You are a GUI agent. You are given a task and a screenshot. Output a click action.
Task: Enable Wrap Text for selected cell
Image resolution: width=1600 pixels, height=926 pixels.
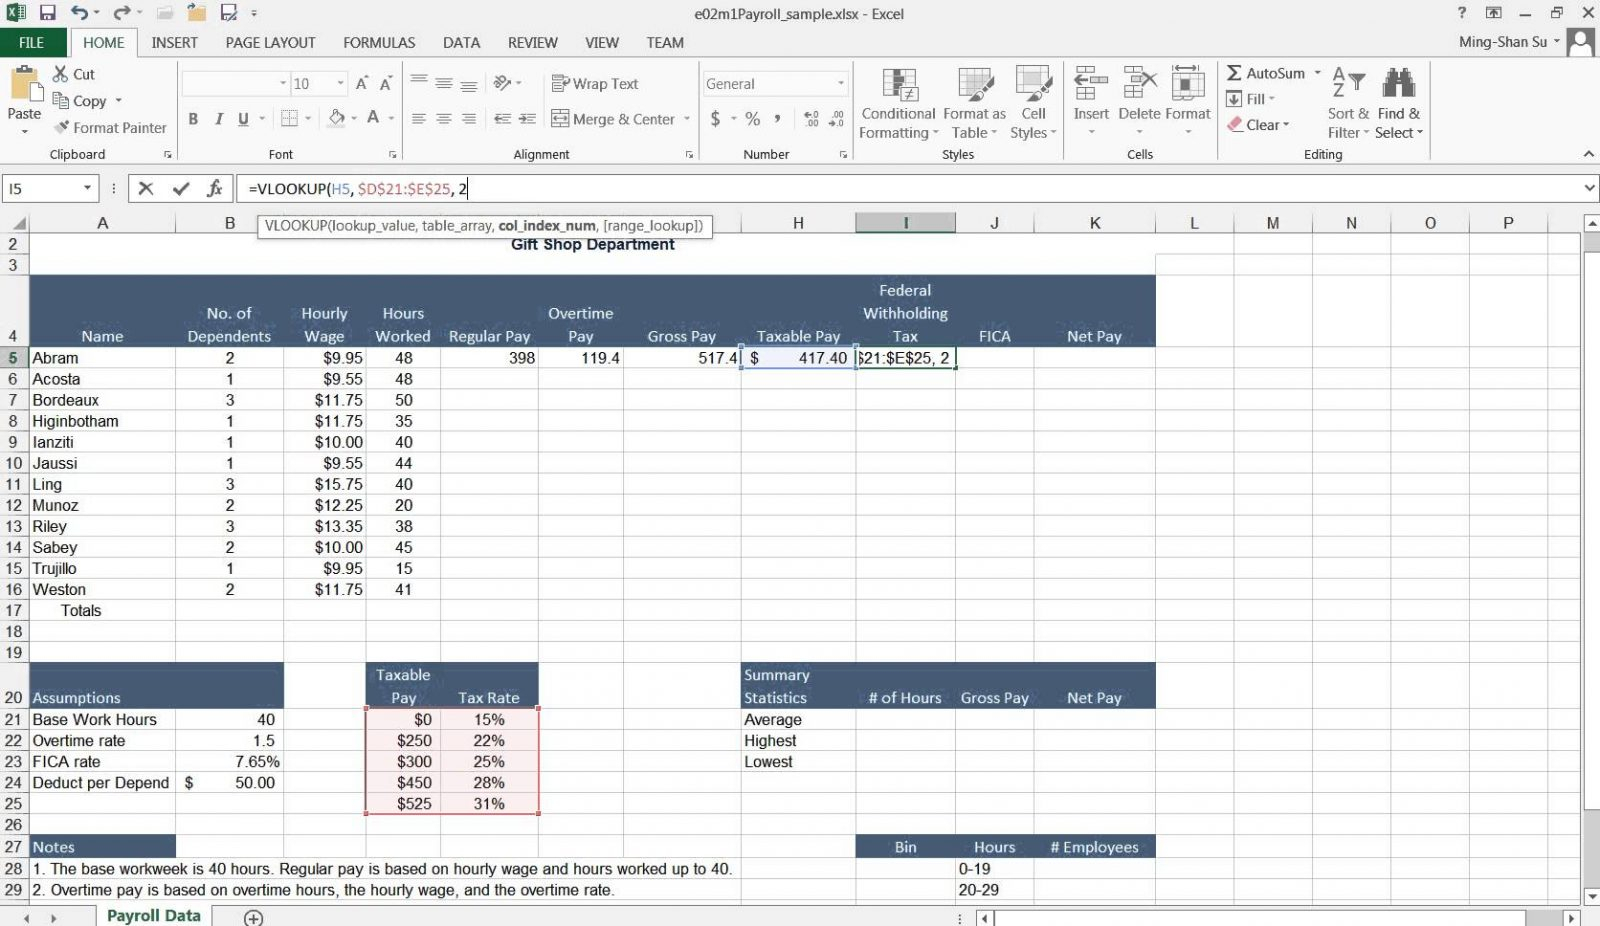point(594,83)
